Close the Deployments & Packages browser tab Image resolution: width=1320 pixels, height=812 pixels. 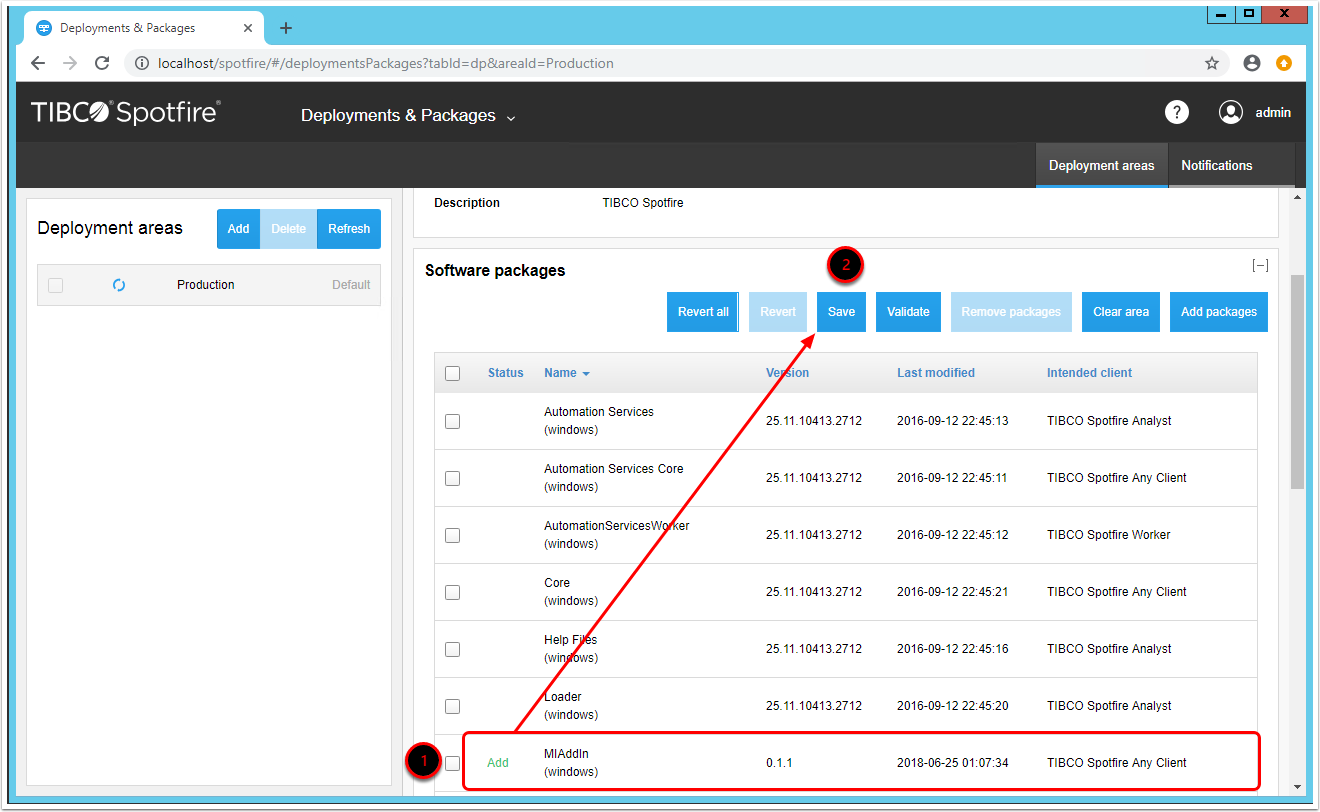pos(248,28)
